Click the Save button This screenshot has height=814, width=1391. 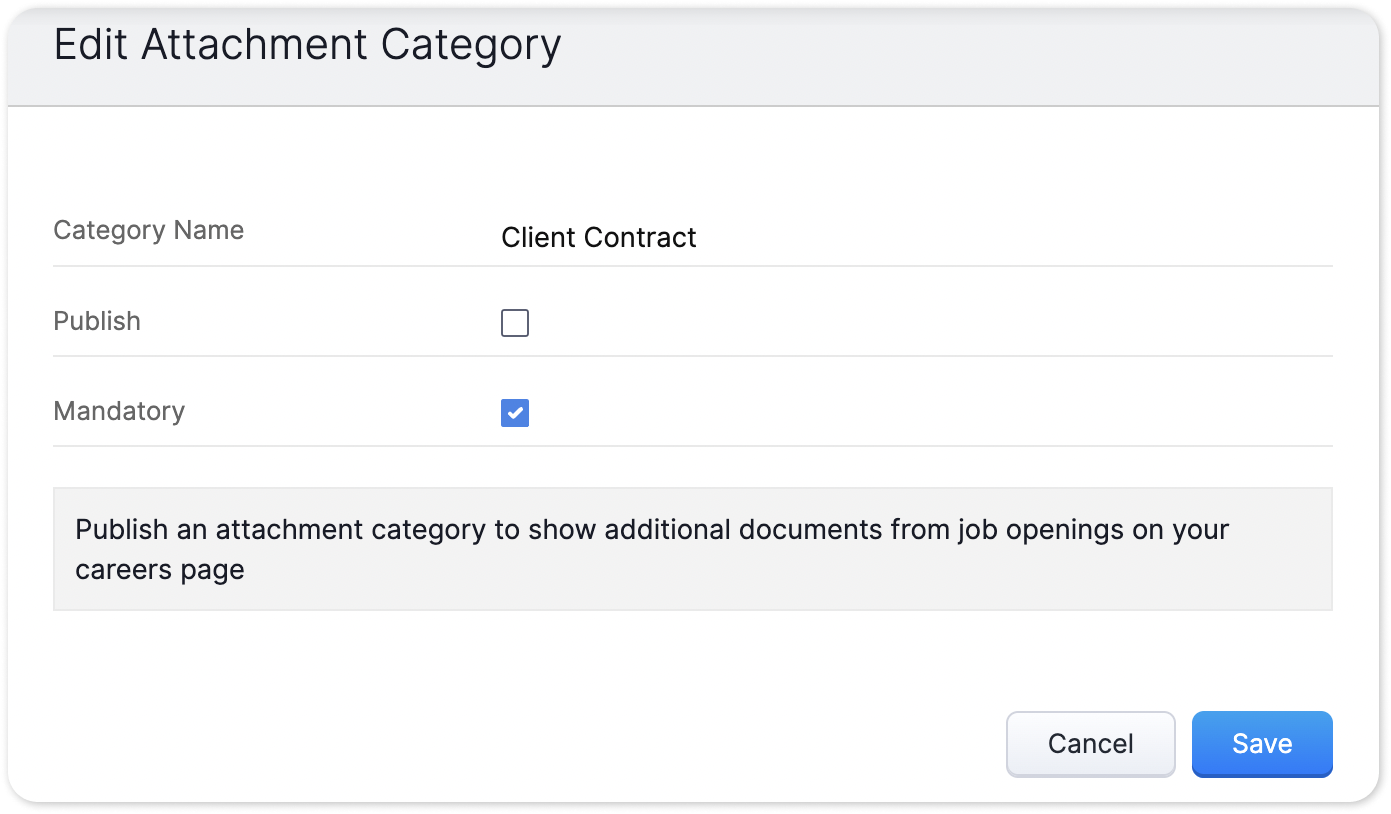pyautogui.click(x=1261, y=744)
